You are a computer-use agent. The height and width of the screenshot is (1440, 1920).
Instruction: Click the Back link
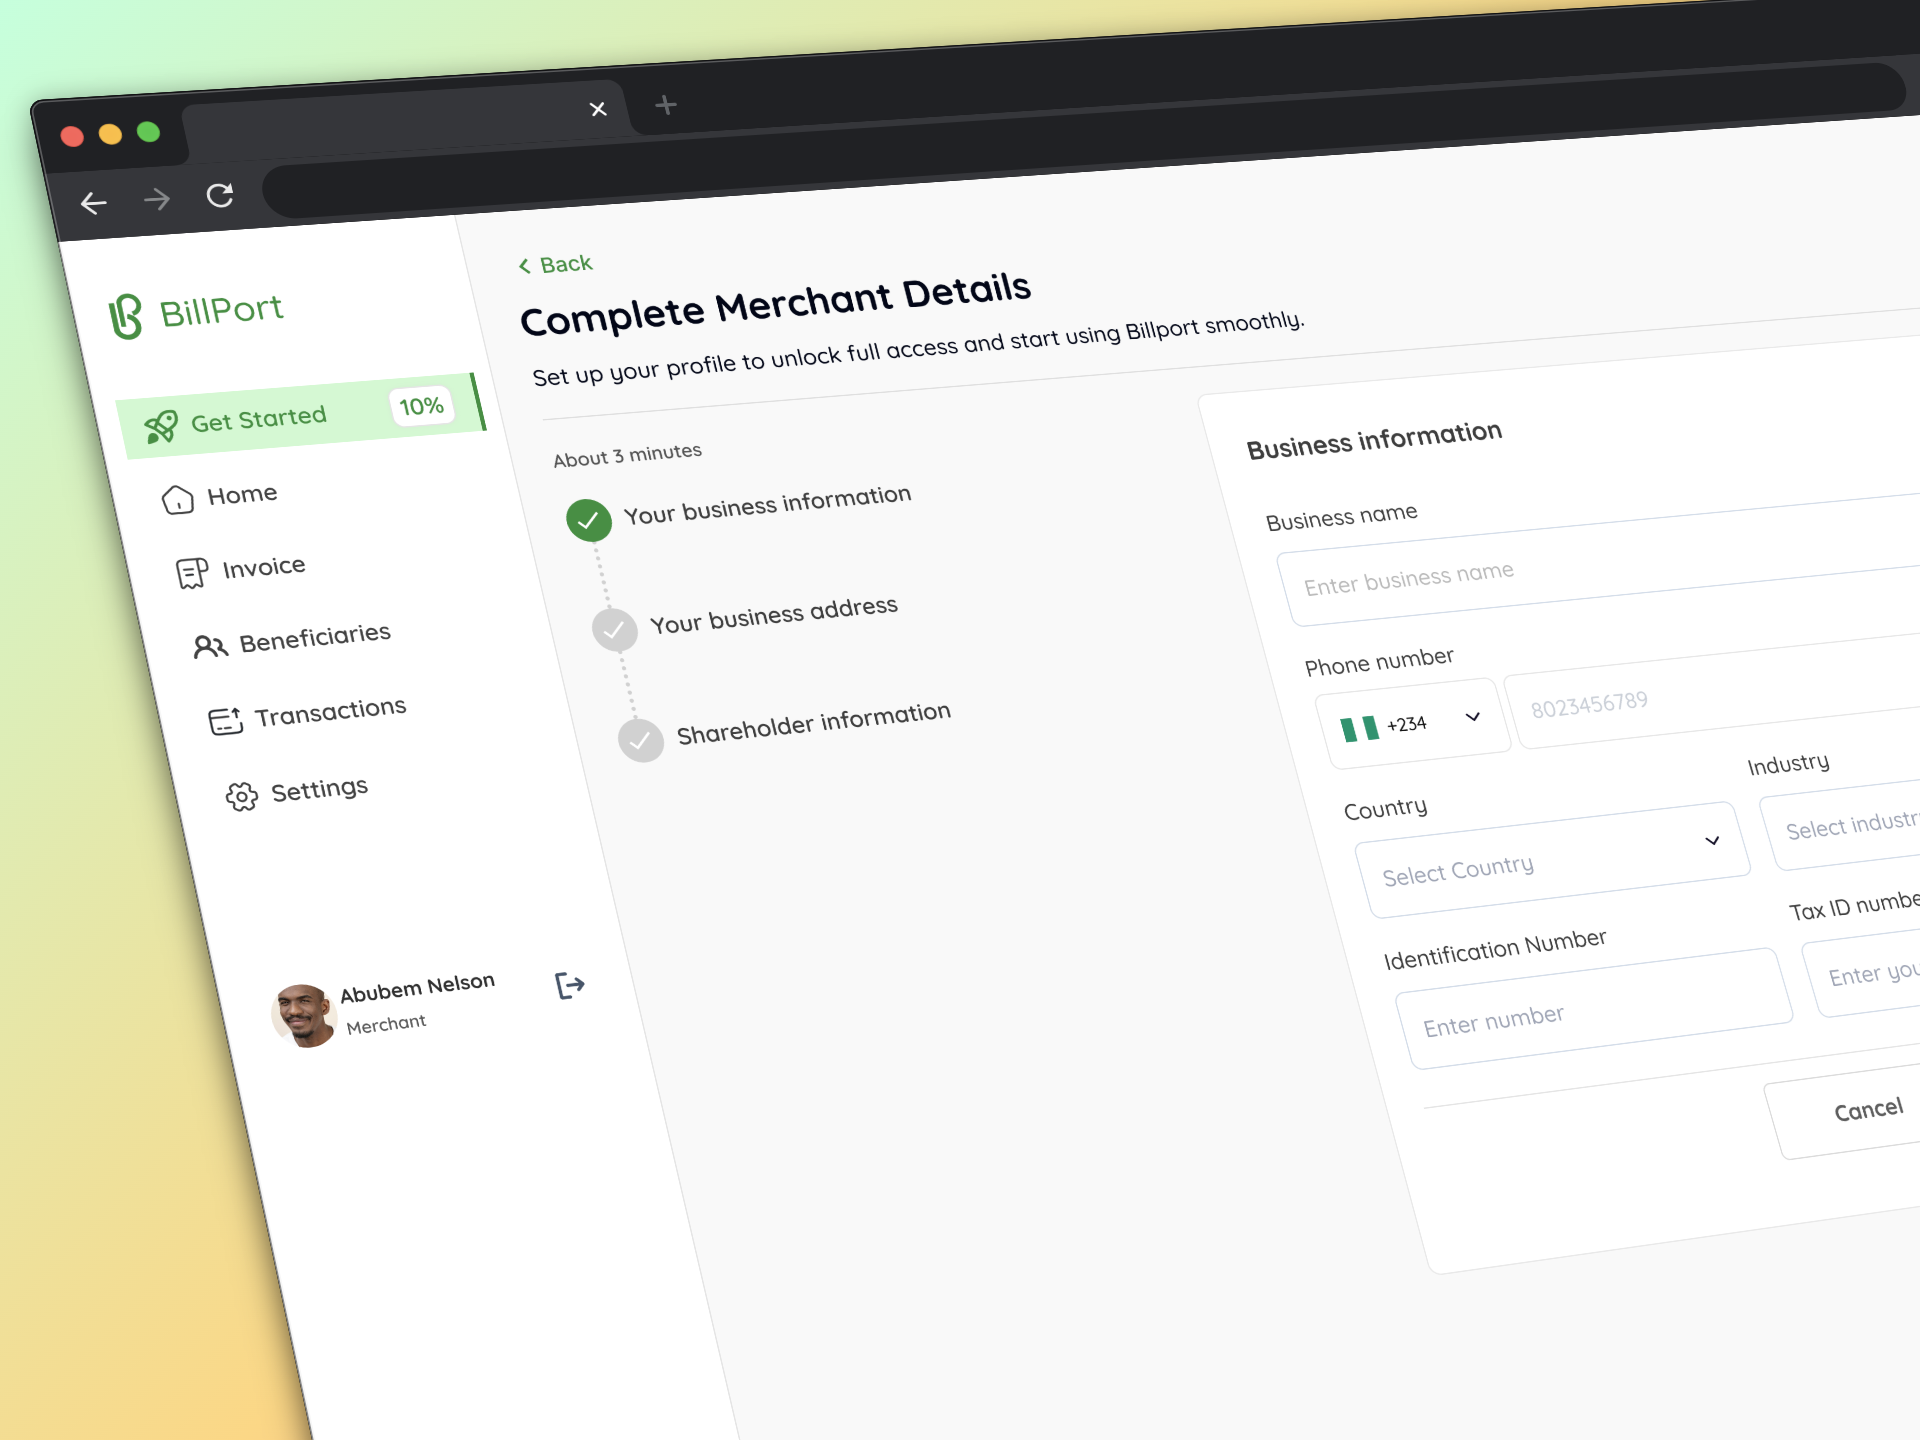click(556, 264)
